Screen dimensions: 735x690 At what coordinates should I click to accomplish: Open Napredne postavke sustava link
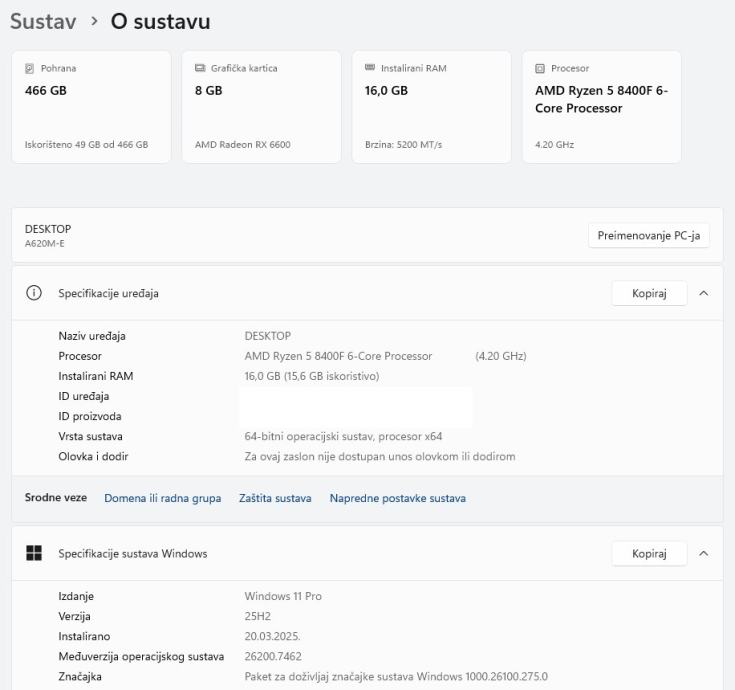pos(397,498)
